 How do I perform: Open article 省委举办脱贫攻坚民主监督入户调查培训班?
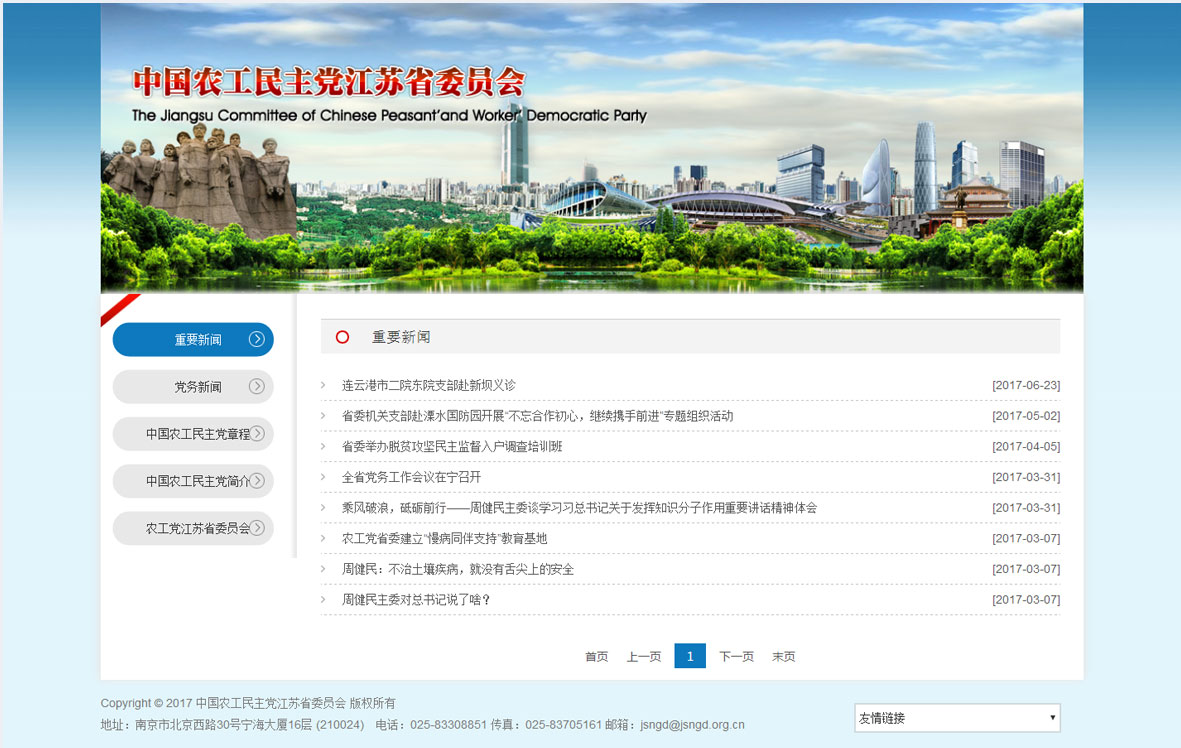(x=452, y=447)
